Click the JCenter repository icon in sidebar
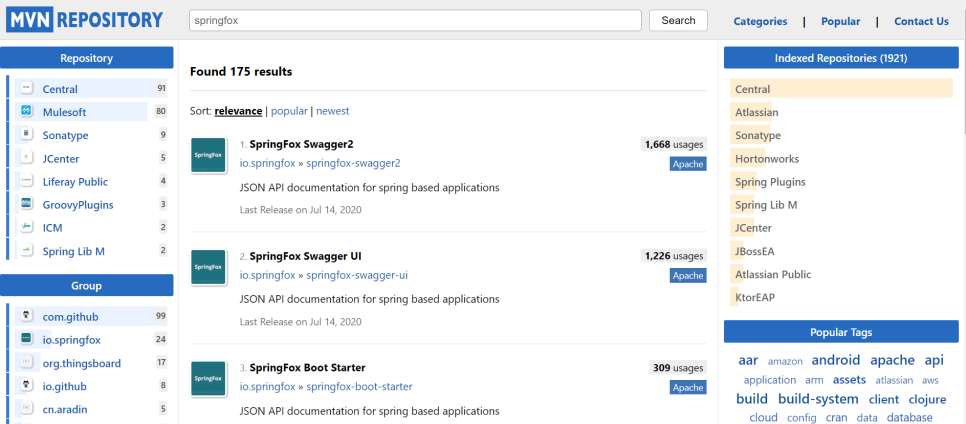The image size is (966, 424). (x=26, y=158)
